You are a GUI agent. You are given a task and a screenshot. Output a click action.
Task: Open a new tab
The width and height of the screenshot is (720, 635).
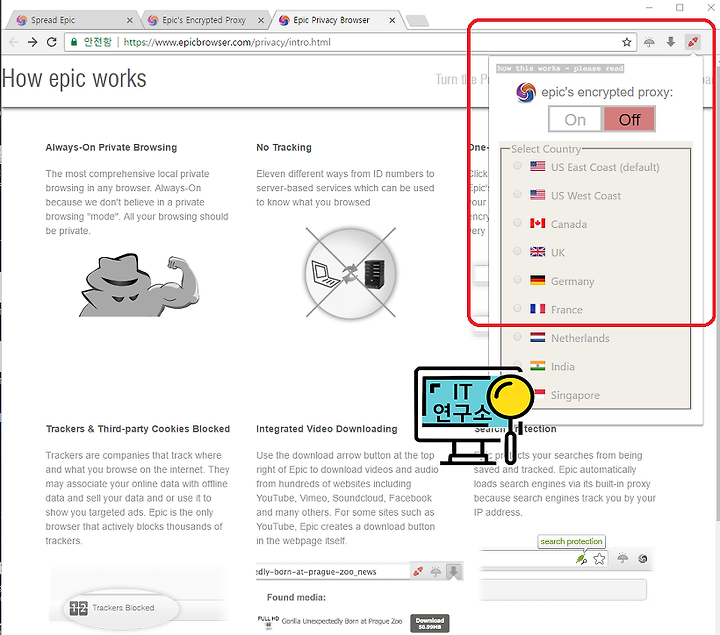tap(417, 21)
